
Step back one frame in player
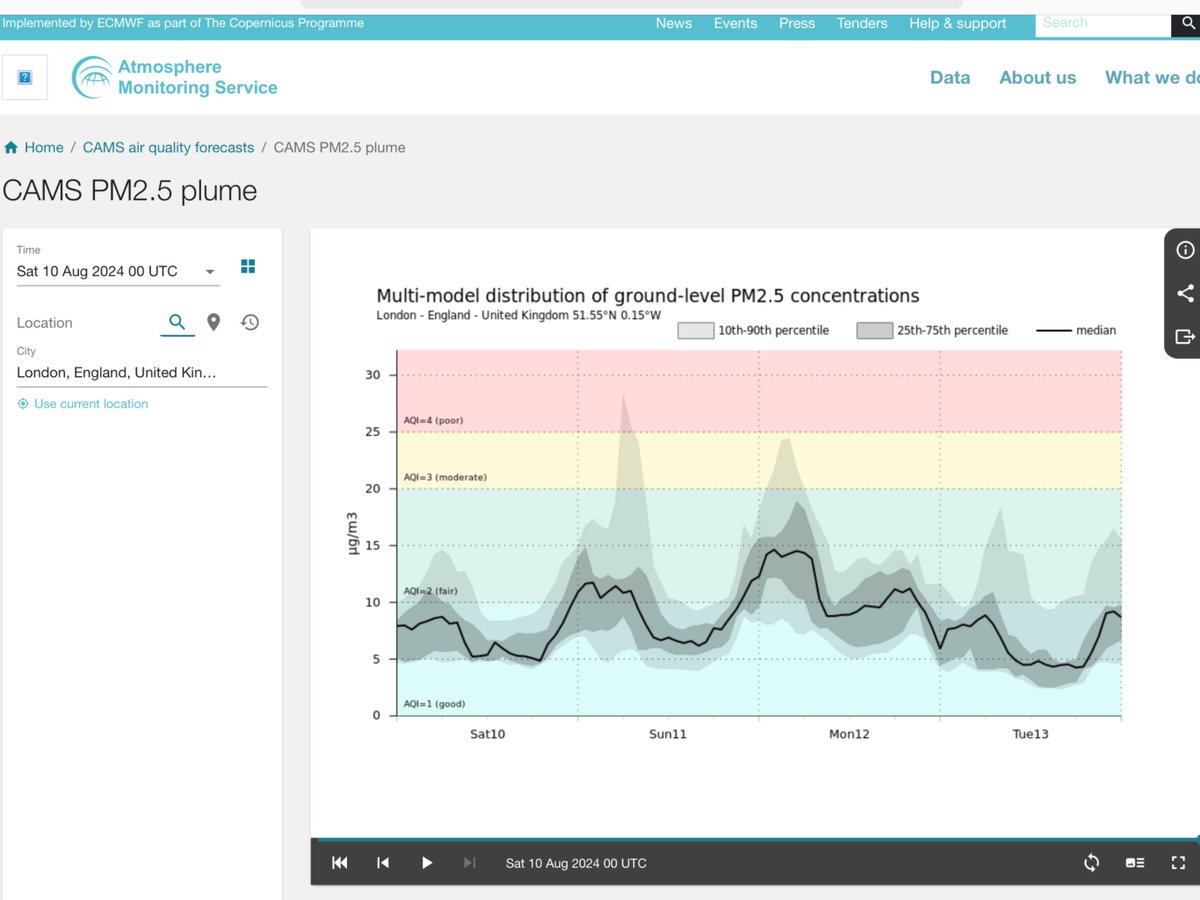(x=383, y=863)
